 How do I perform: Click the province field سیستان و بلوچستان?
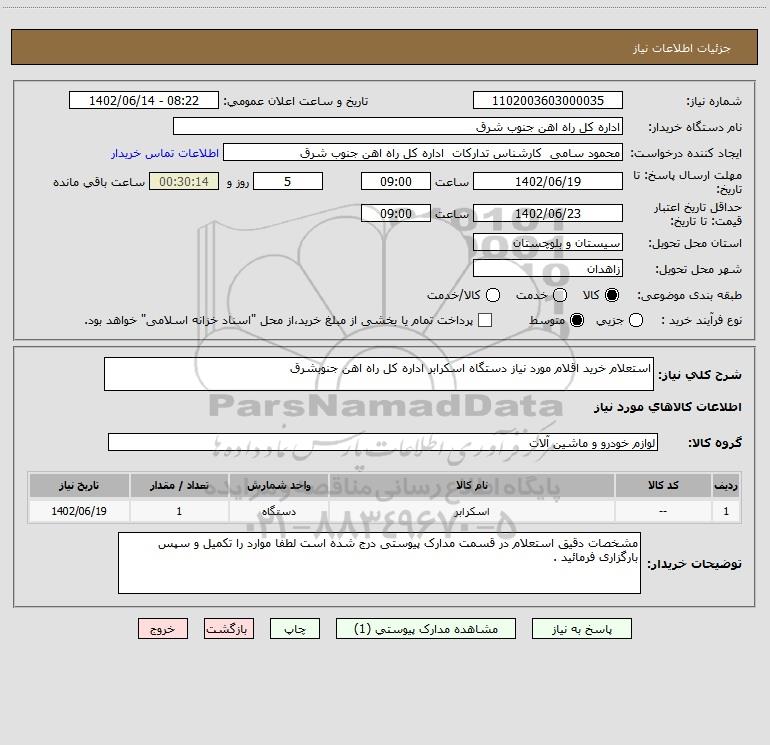tap(548, 243)
